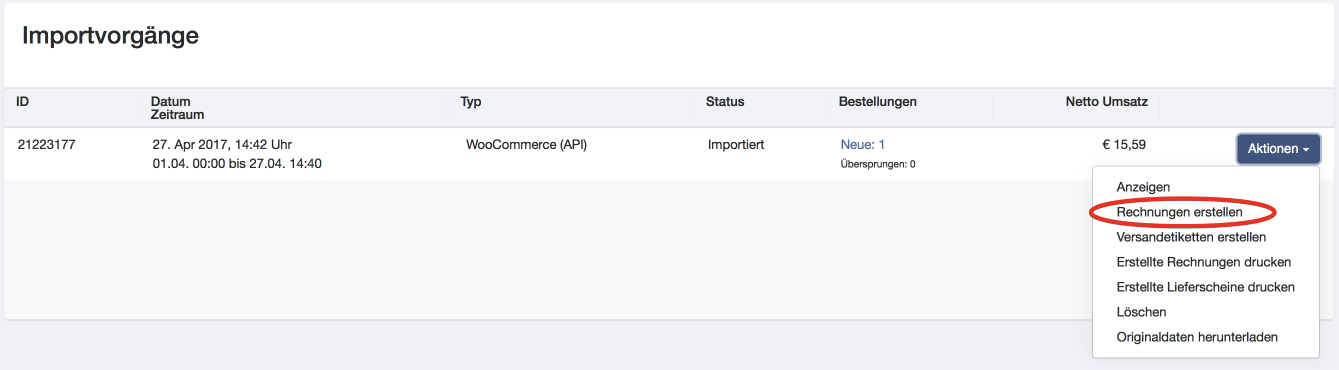Click the Importvorgänge page heading
This screenshot has height=370, width=1339.
click(x=110, y=36)
